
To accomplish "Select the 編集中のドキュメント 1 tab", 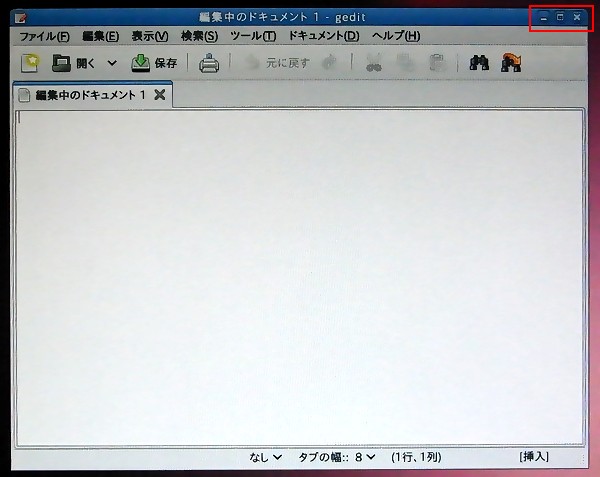I will pos(91,95).
